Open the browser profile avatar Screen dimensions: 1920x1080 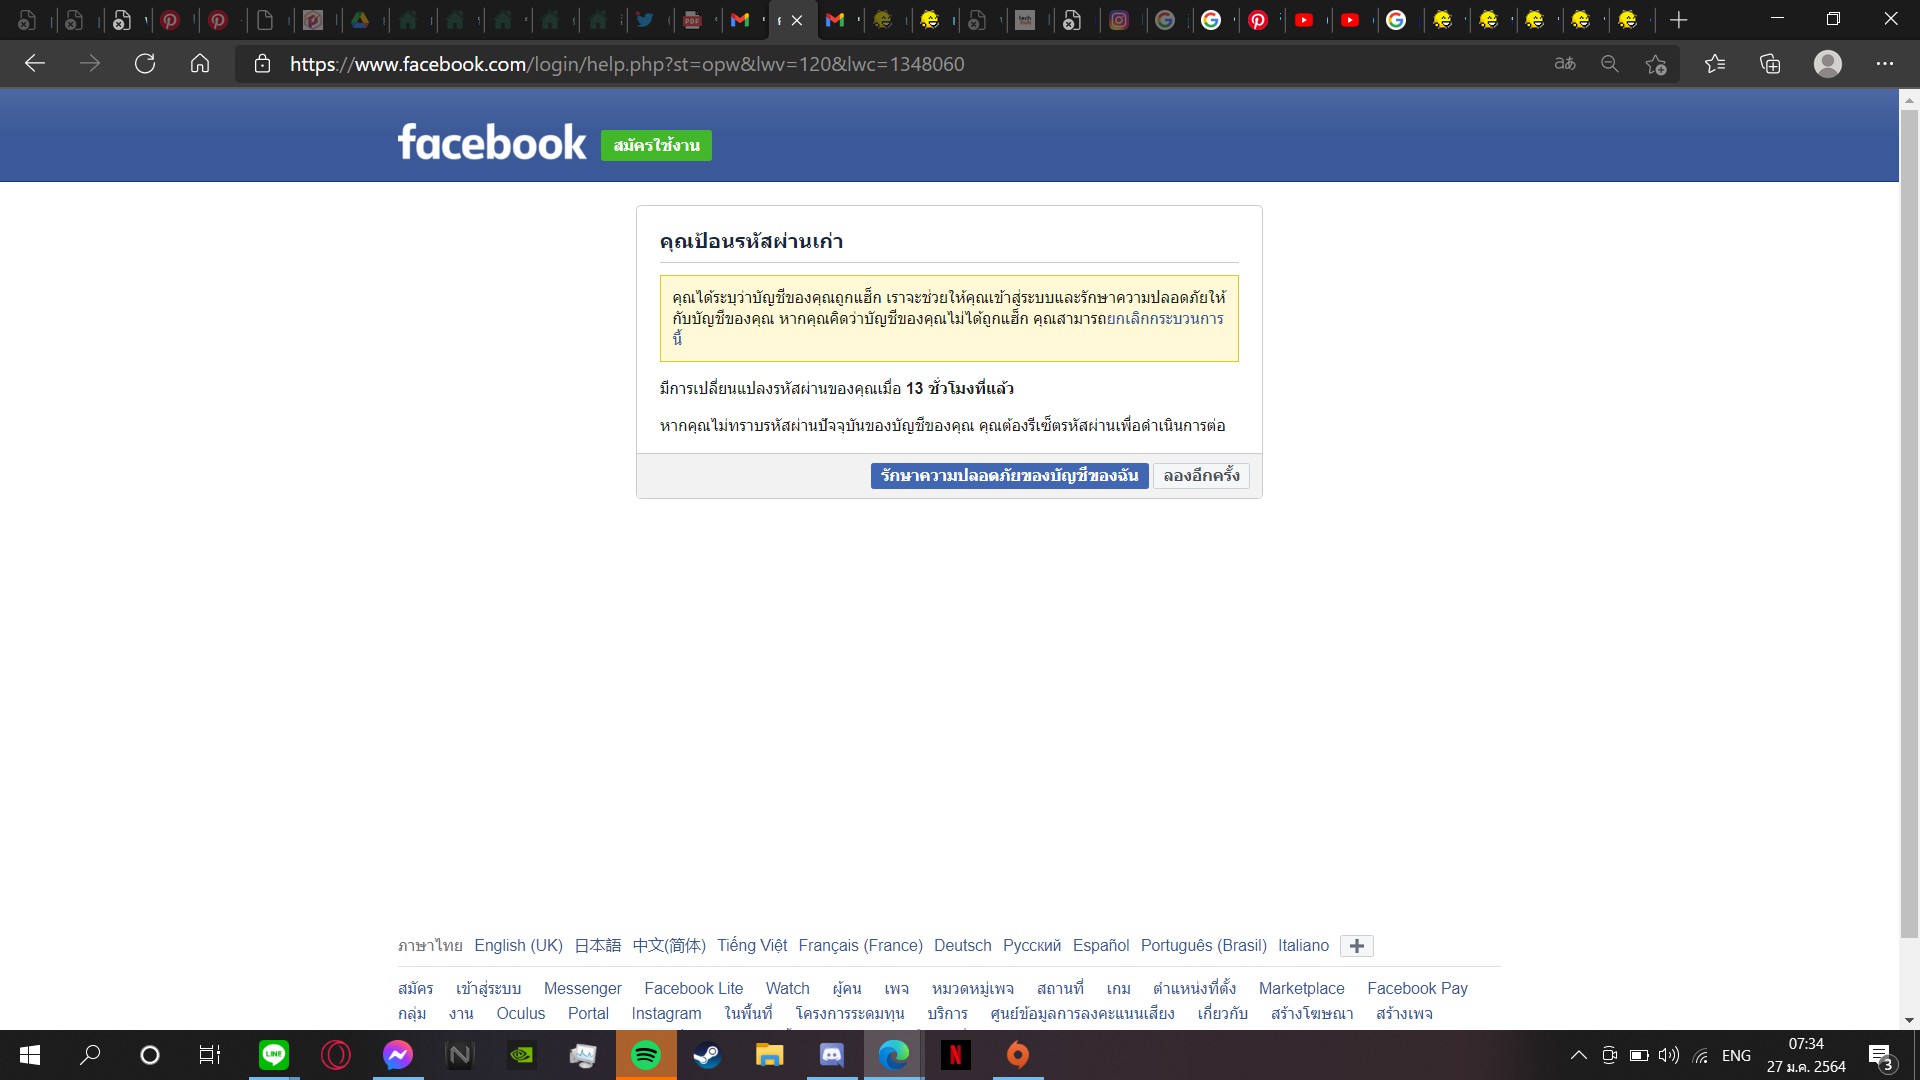coord(1828,64)
